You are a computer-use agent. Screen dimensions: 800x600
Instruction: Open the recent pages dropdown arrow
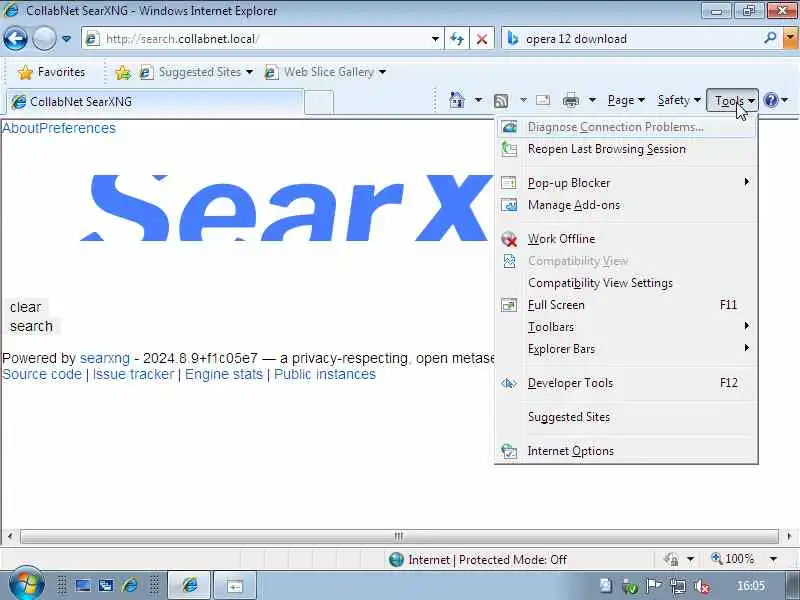pyautogui.click(x=66, y=39)
